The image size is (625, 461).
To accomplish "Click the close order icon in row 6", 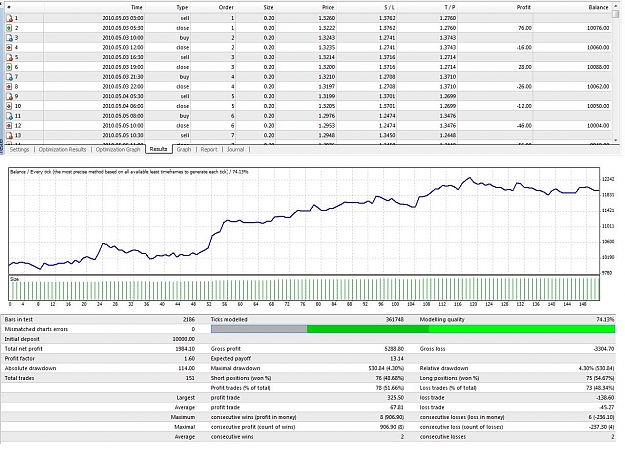I will tap(10, 67).
